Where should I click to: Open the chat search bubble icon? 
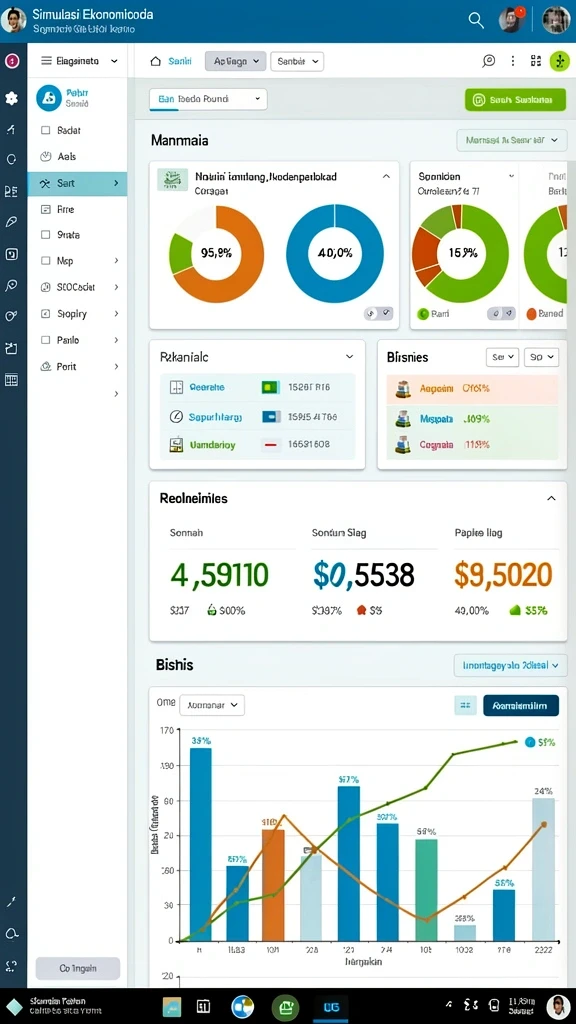tap(488, 61)
